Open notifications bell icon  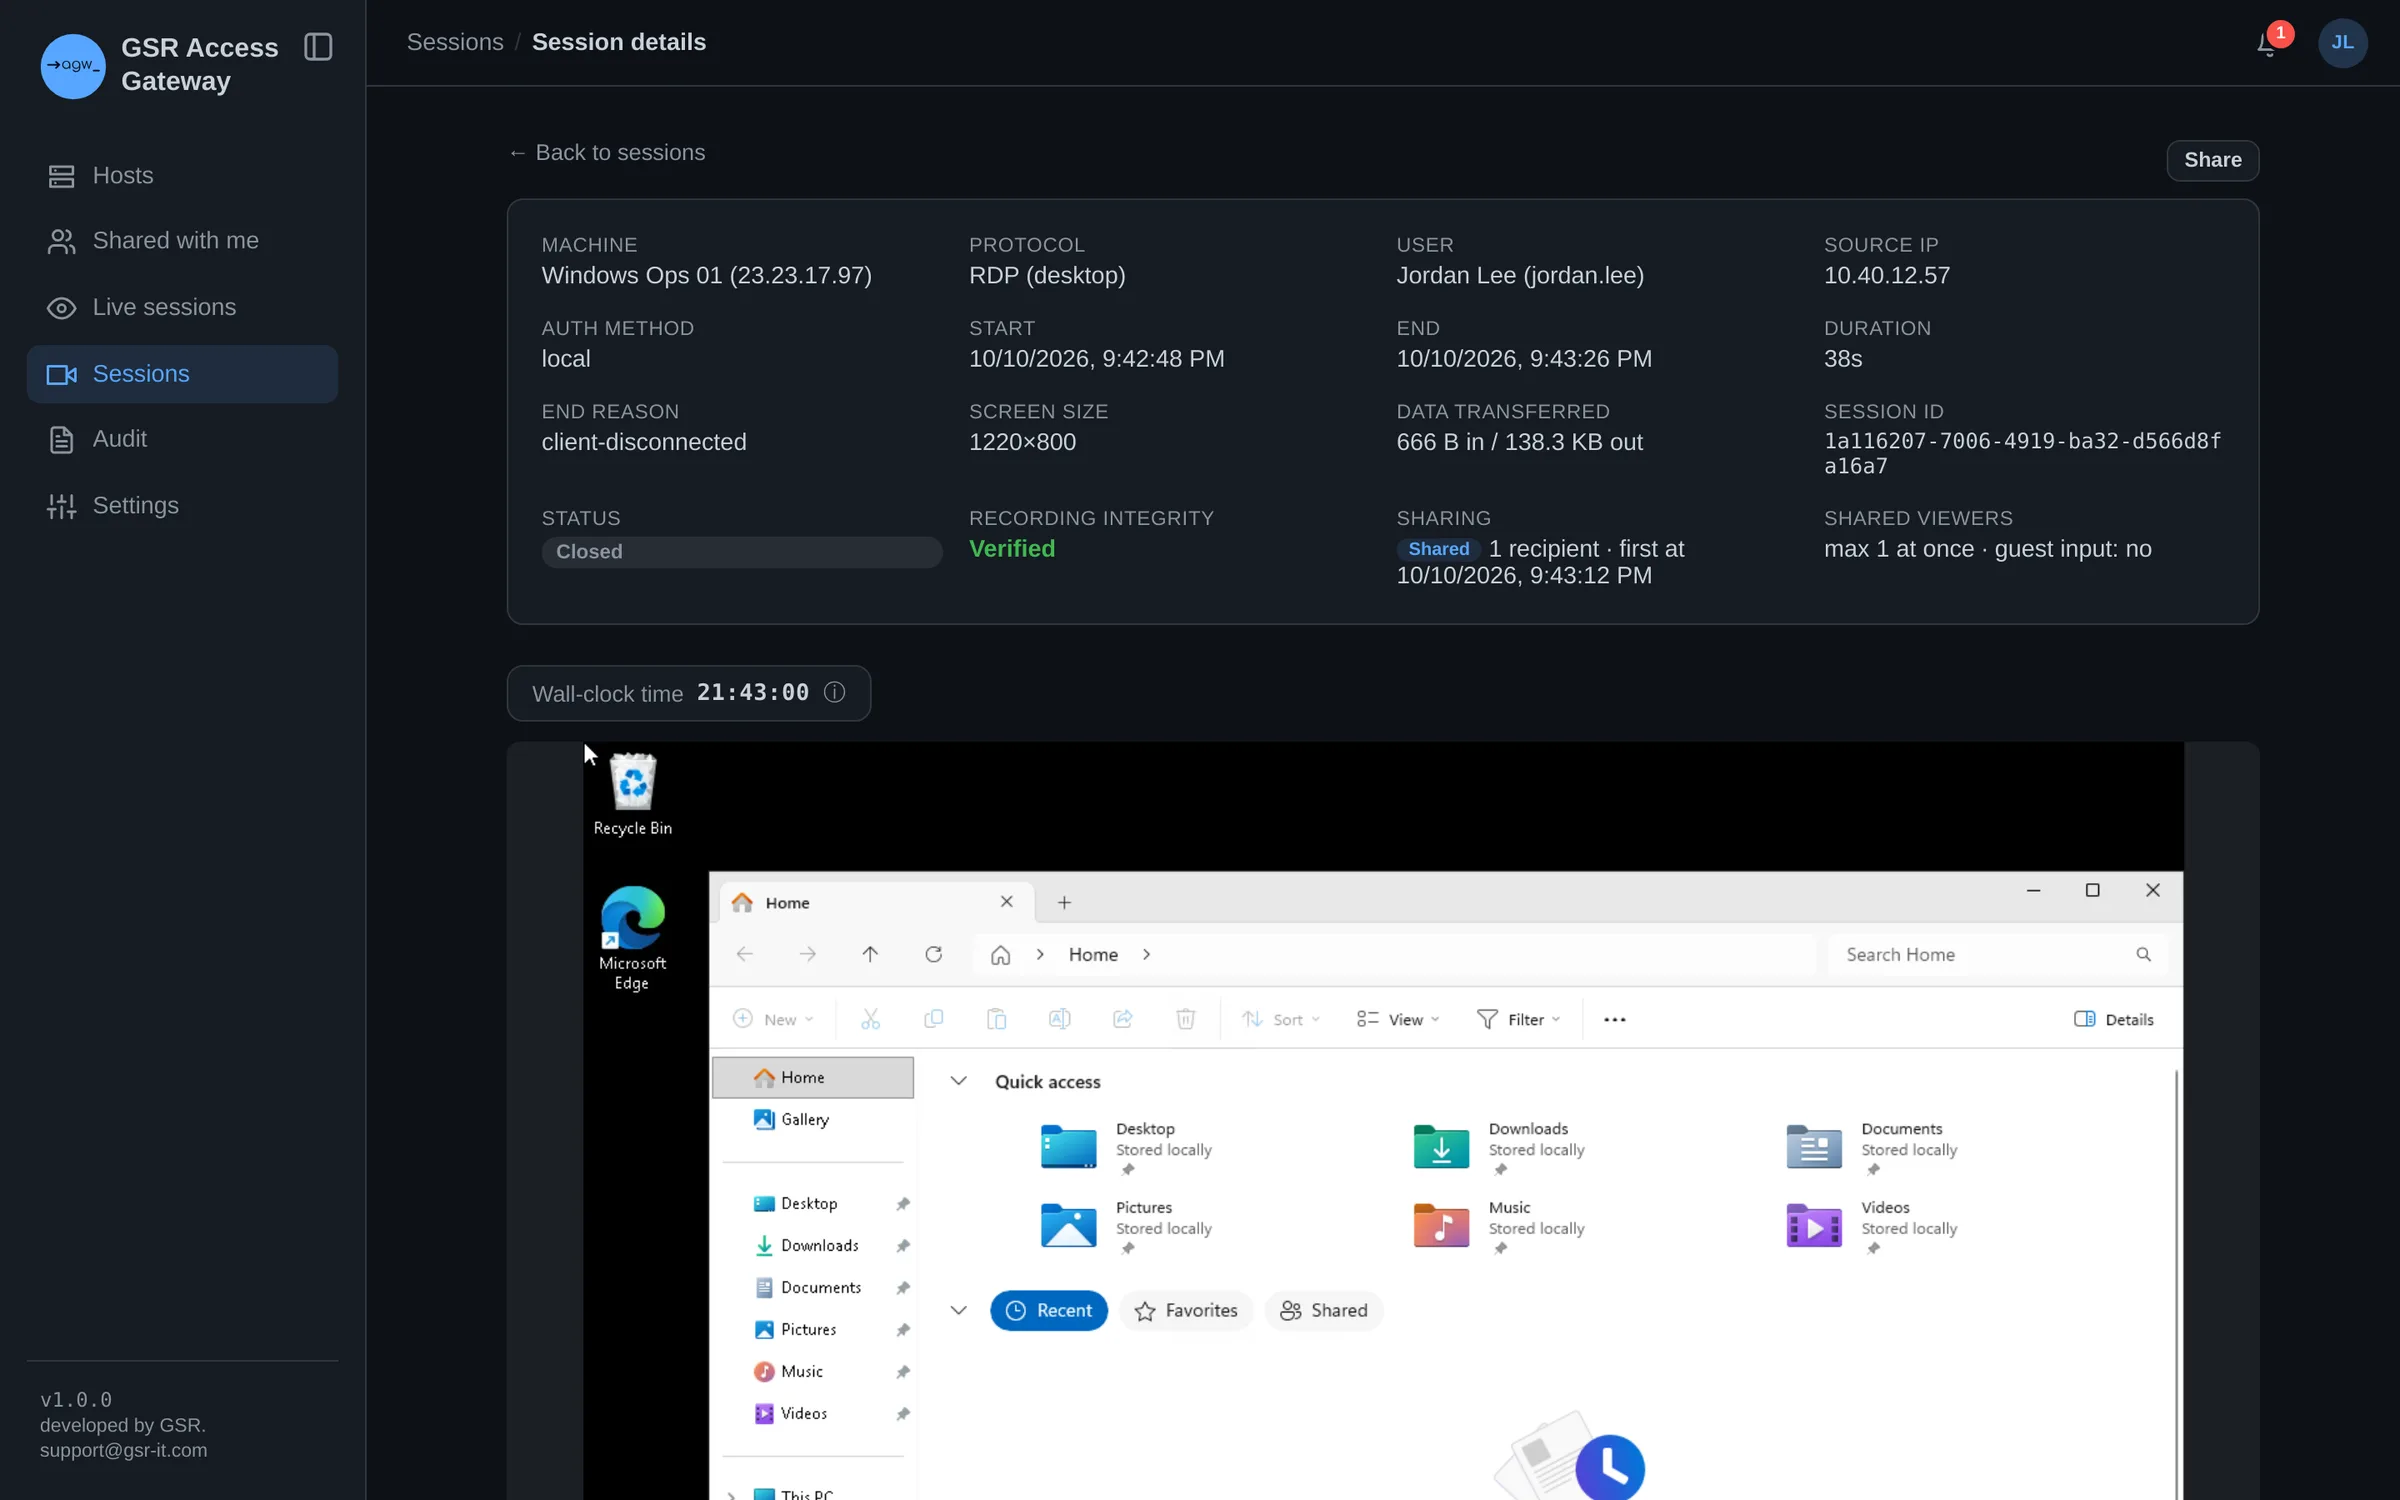click(x=2267, y=43)
